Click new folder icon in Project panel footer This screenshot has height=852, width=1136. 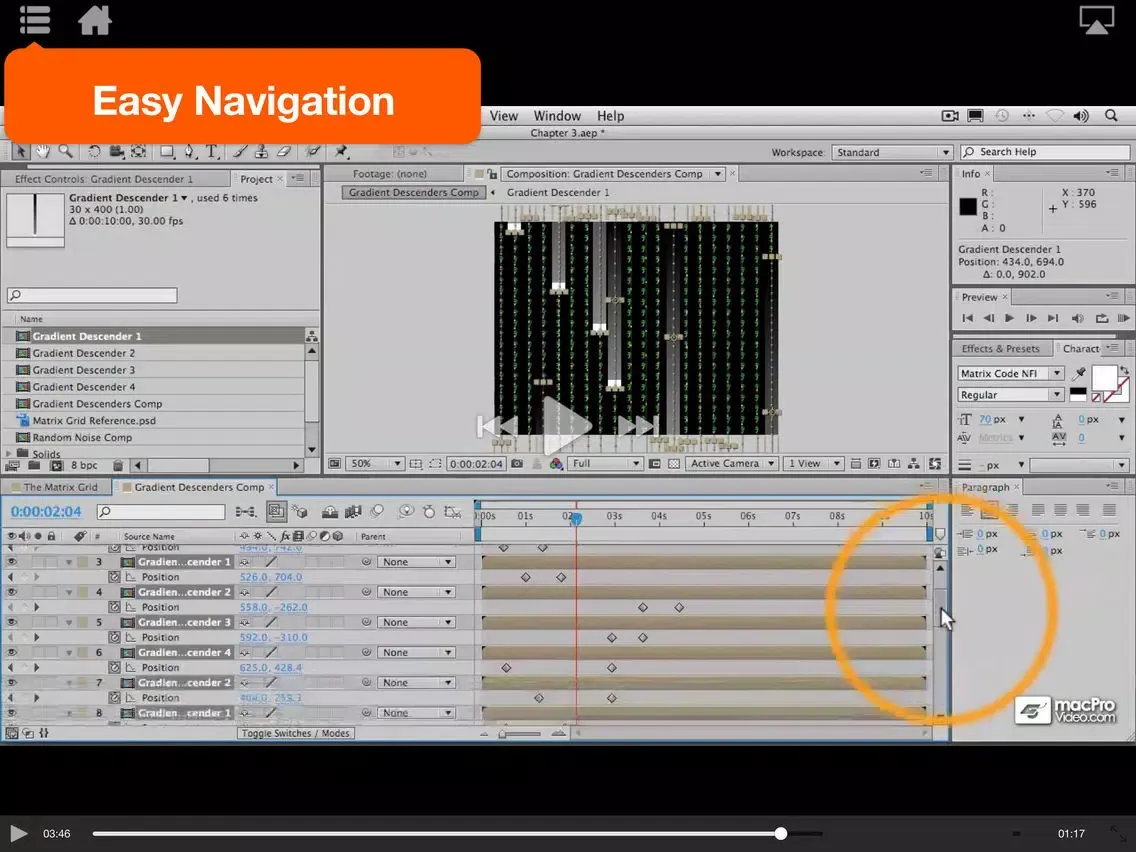[x=34, y=465]
